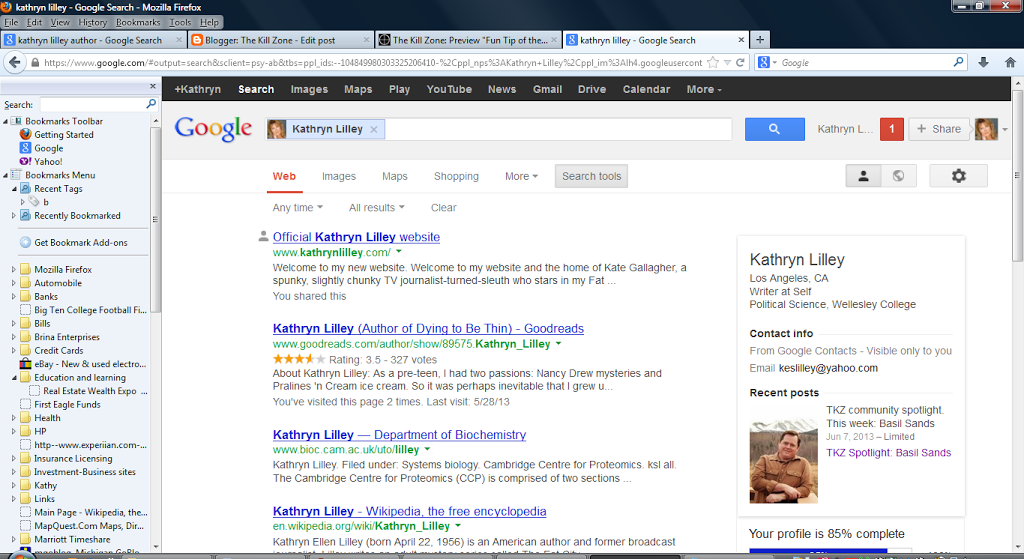Open the Real Estate Wealth Expo bookmark
The image size is (1024, 559).
click(89, 391)
